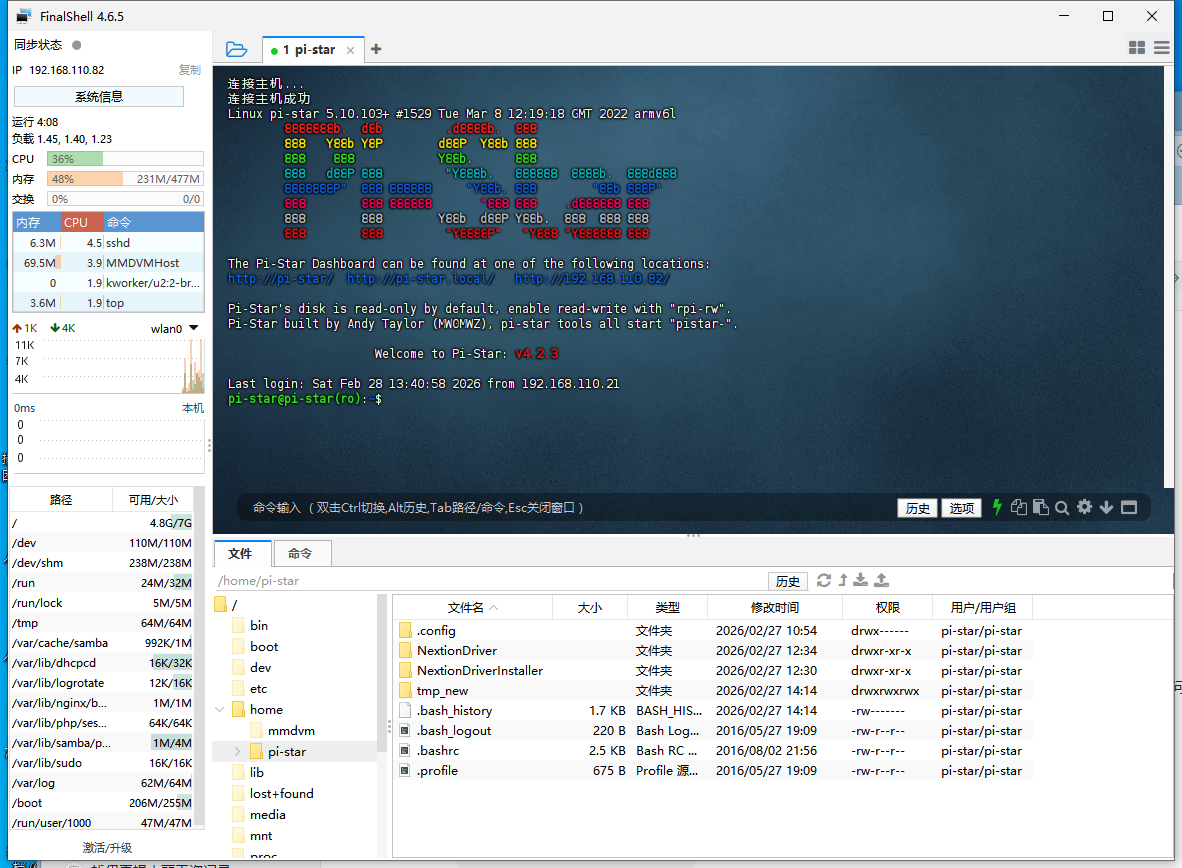Toggle fullscreen terminal window icon
The height and width of the screenshot is (868, 1182).
pos(1129,507)
